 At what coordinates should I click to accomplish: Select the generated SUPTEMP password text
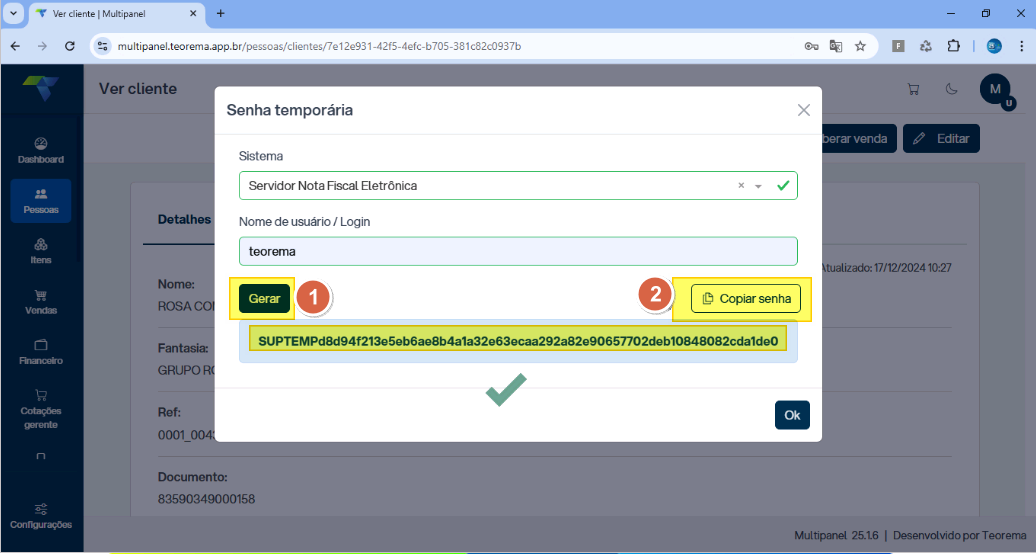tap(518, 341)
